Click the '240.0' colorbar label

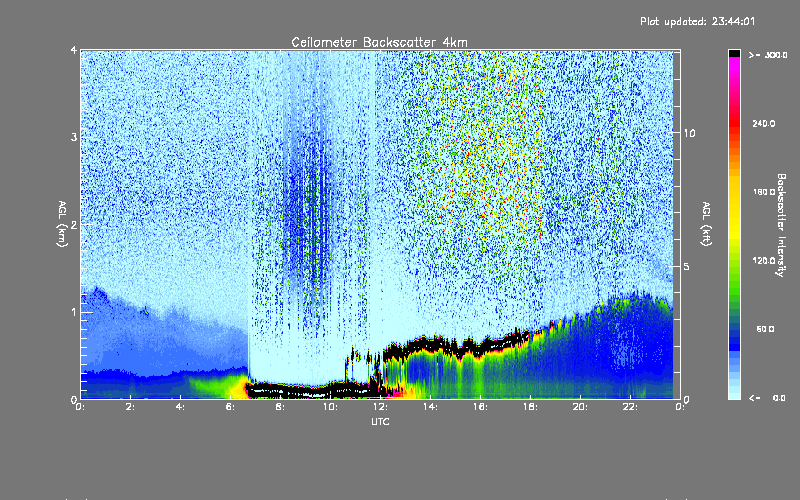[763, 123]
